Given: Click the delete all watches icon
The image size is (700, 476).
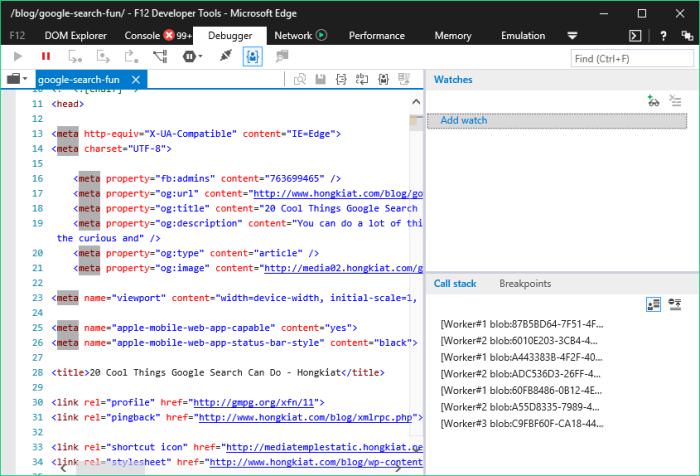Looking at the screenshot, I should tap(675, 101).
